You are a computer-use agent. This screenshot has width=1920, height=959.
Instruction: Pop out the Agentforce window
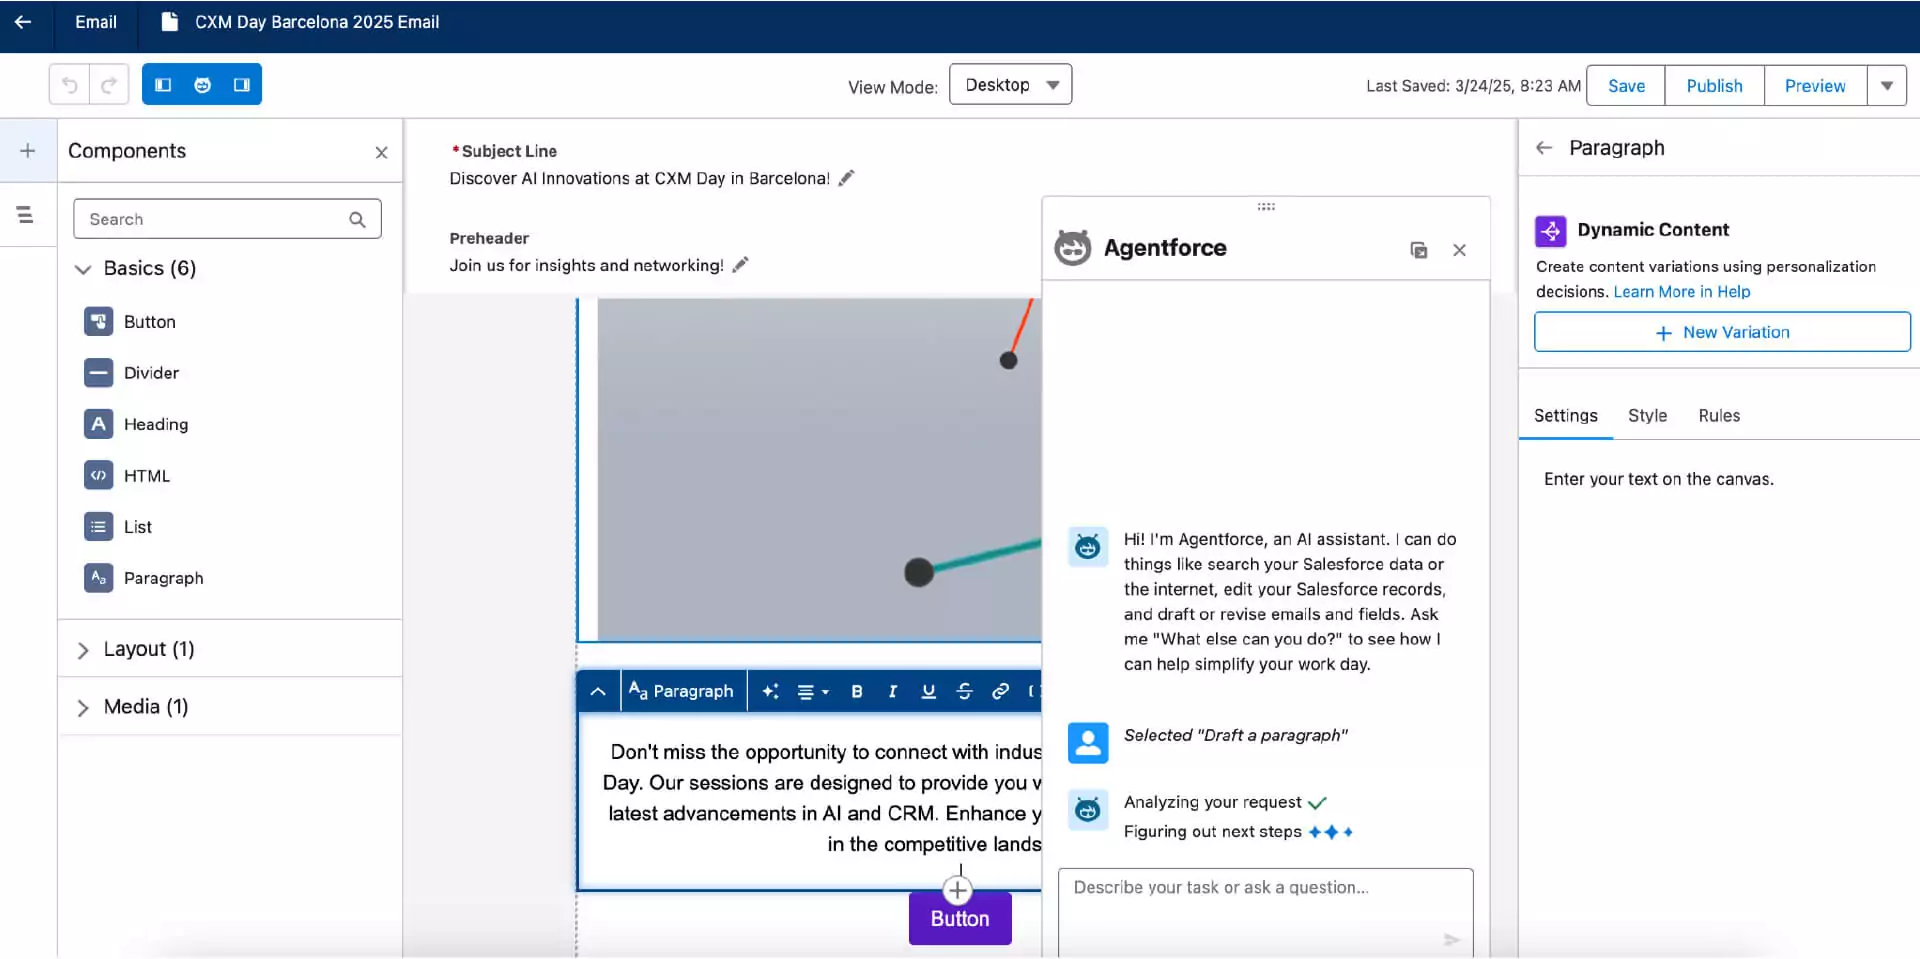tap(1418, 250)
